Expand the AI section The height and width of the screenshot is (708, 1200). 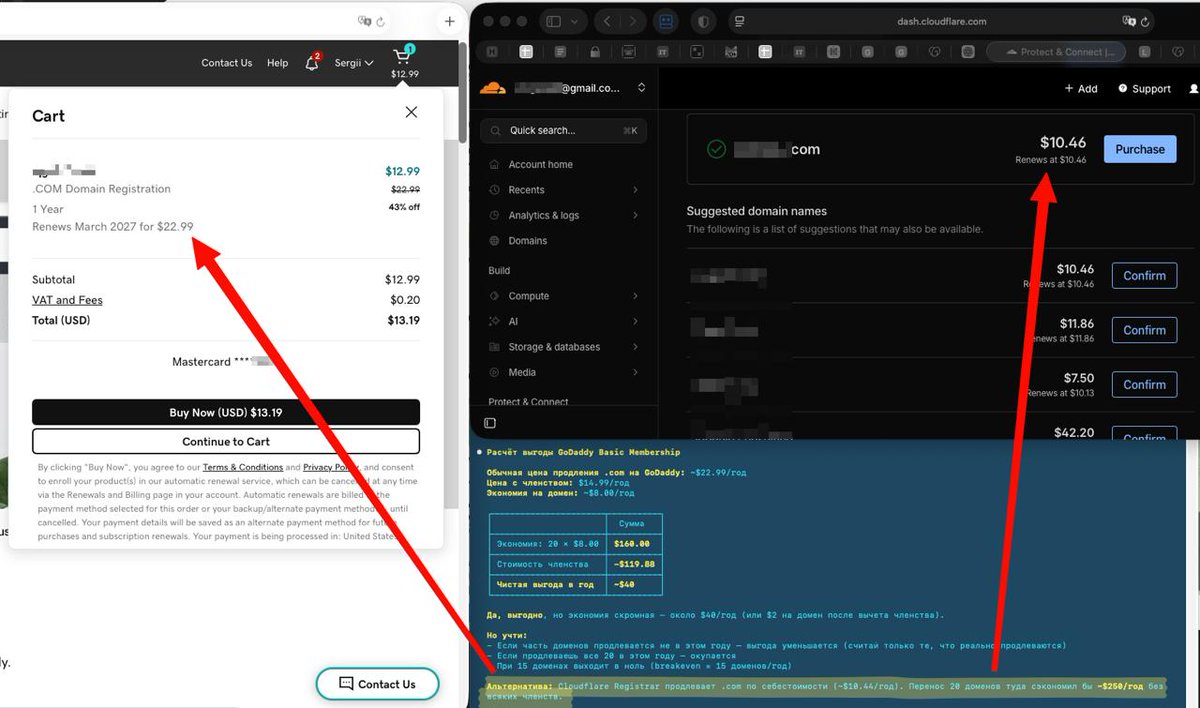pos(561,321)
